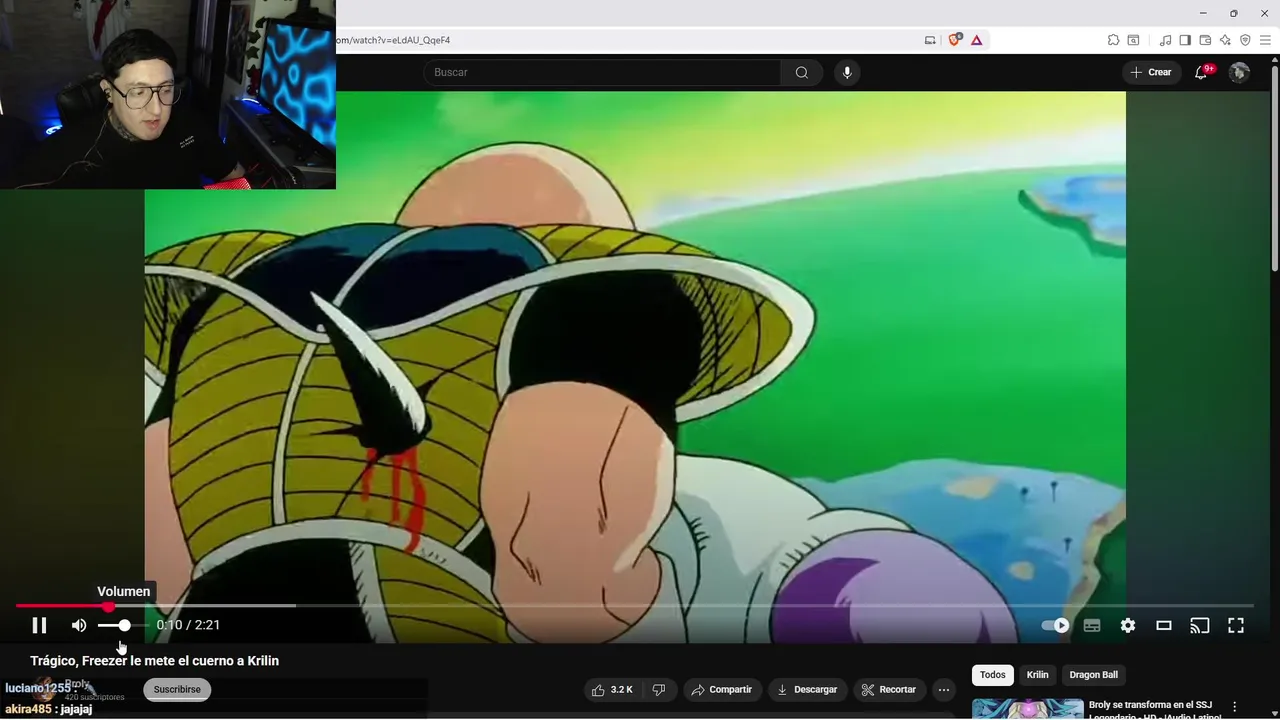Click the YouTube search magnifier button
The width and height of the screenshot is (1280, 720).
coord(802,72)
